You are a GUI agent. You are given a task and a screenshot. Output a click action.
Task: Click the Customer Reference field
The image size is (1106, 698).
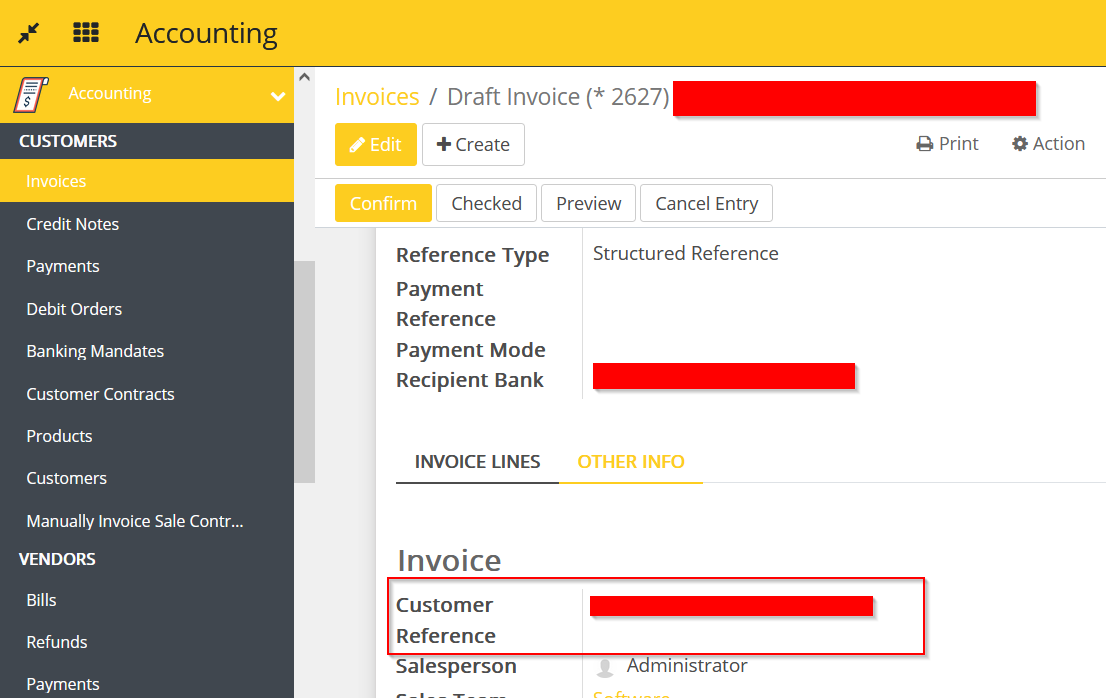[730, 604]
